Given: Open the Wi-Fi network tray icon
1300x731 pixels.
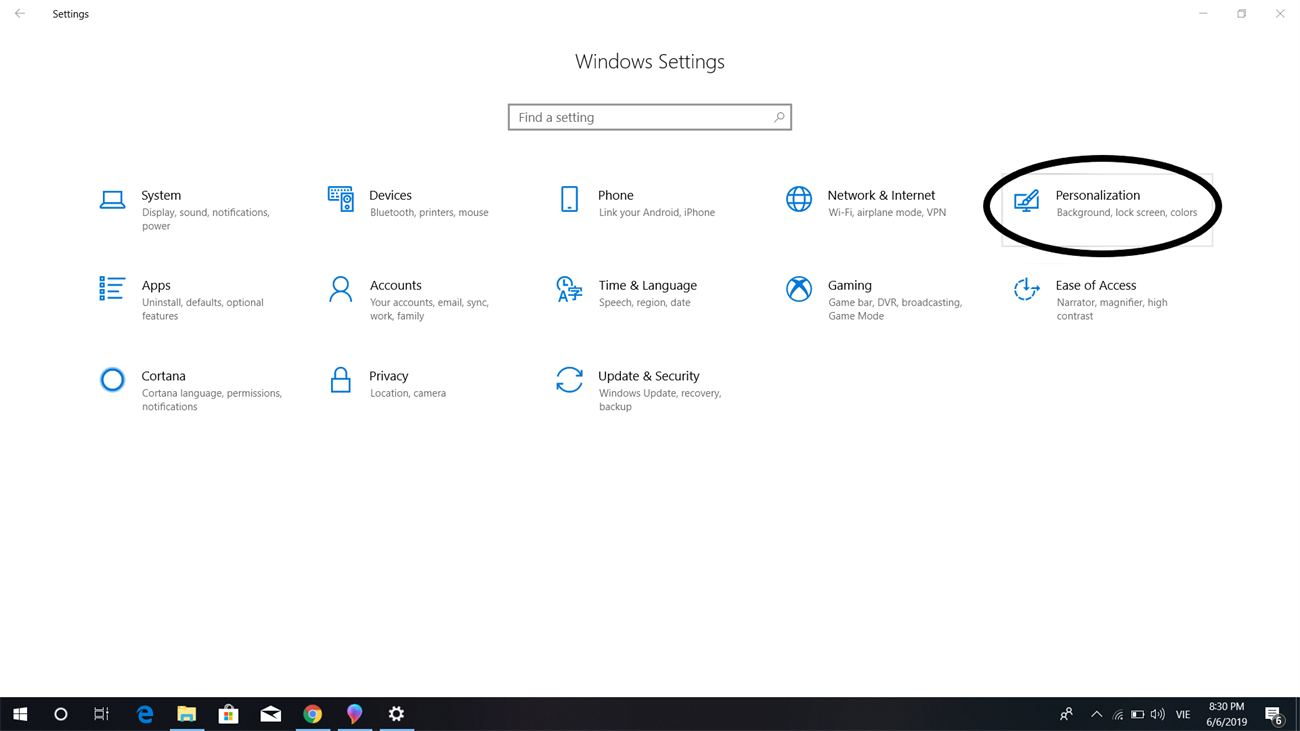Looking at the screenshot, I should [1118, 715].
